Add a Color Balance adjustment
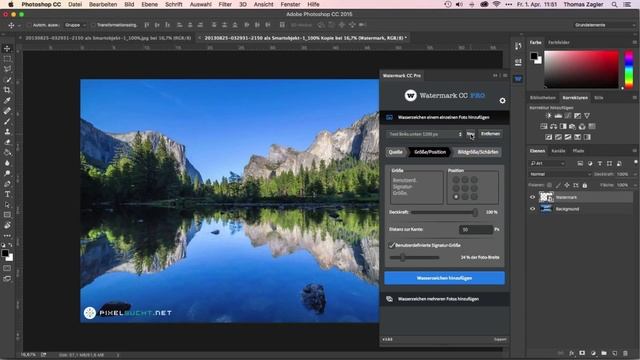Image resolution: width=640 pixels, height=360 pixels. pos(553,127)
